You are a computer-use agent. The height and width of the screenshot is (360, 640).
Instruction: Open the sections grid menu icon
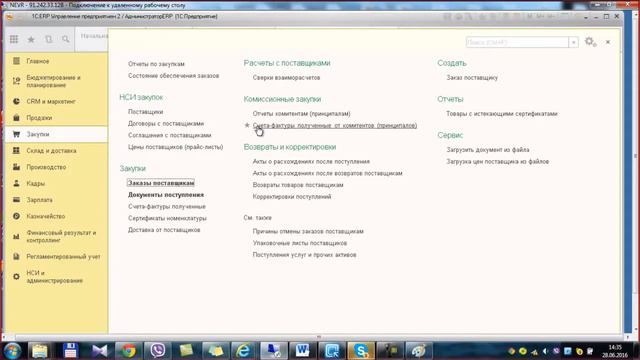(x=14, y=39)
